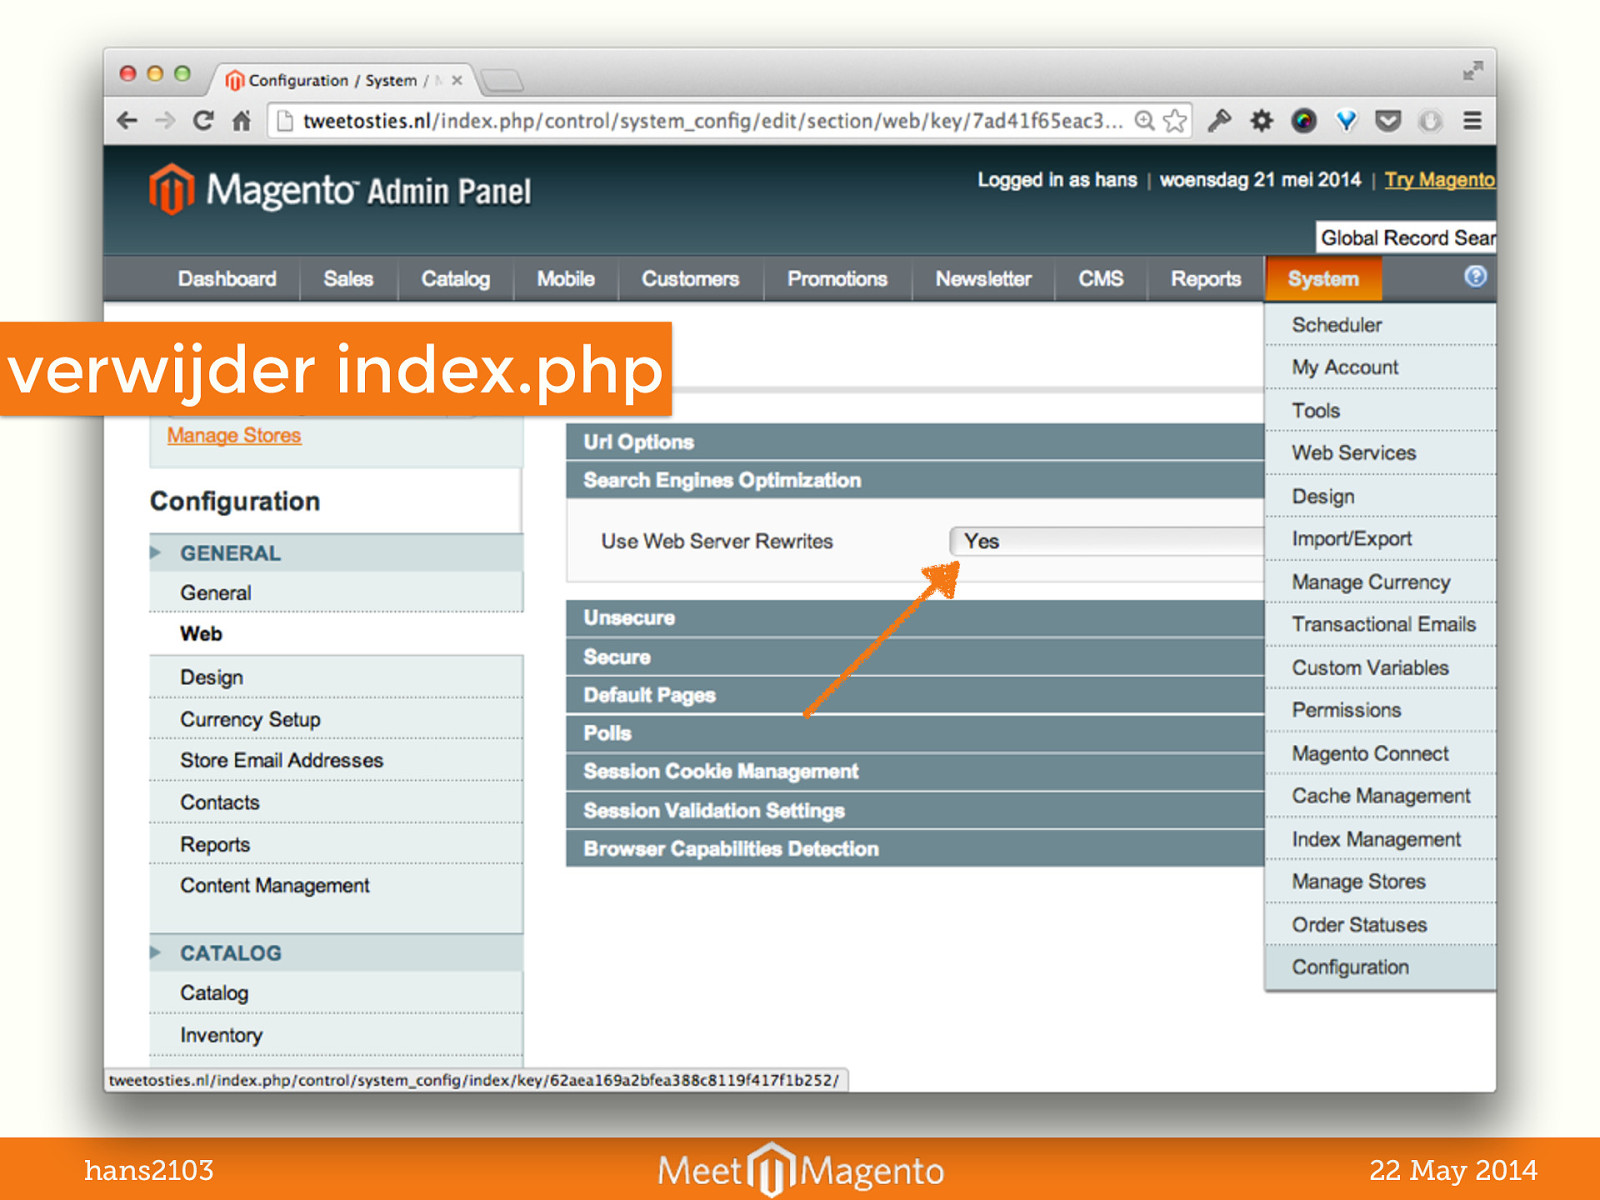The width and height of the screenshot is (1600, 1200).
Task: Select Import/Export from System dropdown
Action: pos(1381,539)
